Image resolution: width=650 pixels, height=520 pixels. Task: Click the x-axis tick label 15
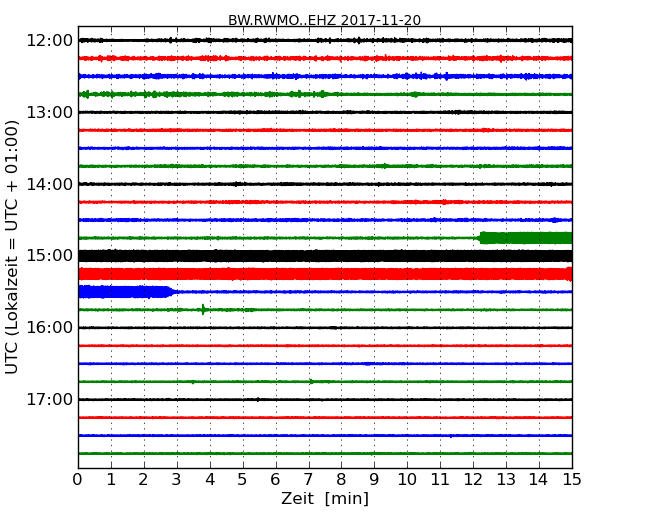click(x=572, y=479)
